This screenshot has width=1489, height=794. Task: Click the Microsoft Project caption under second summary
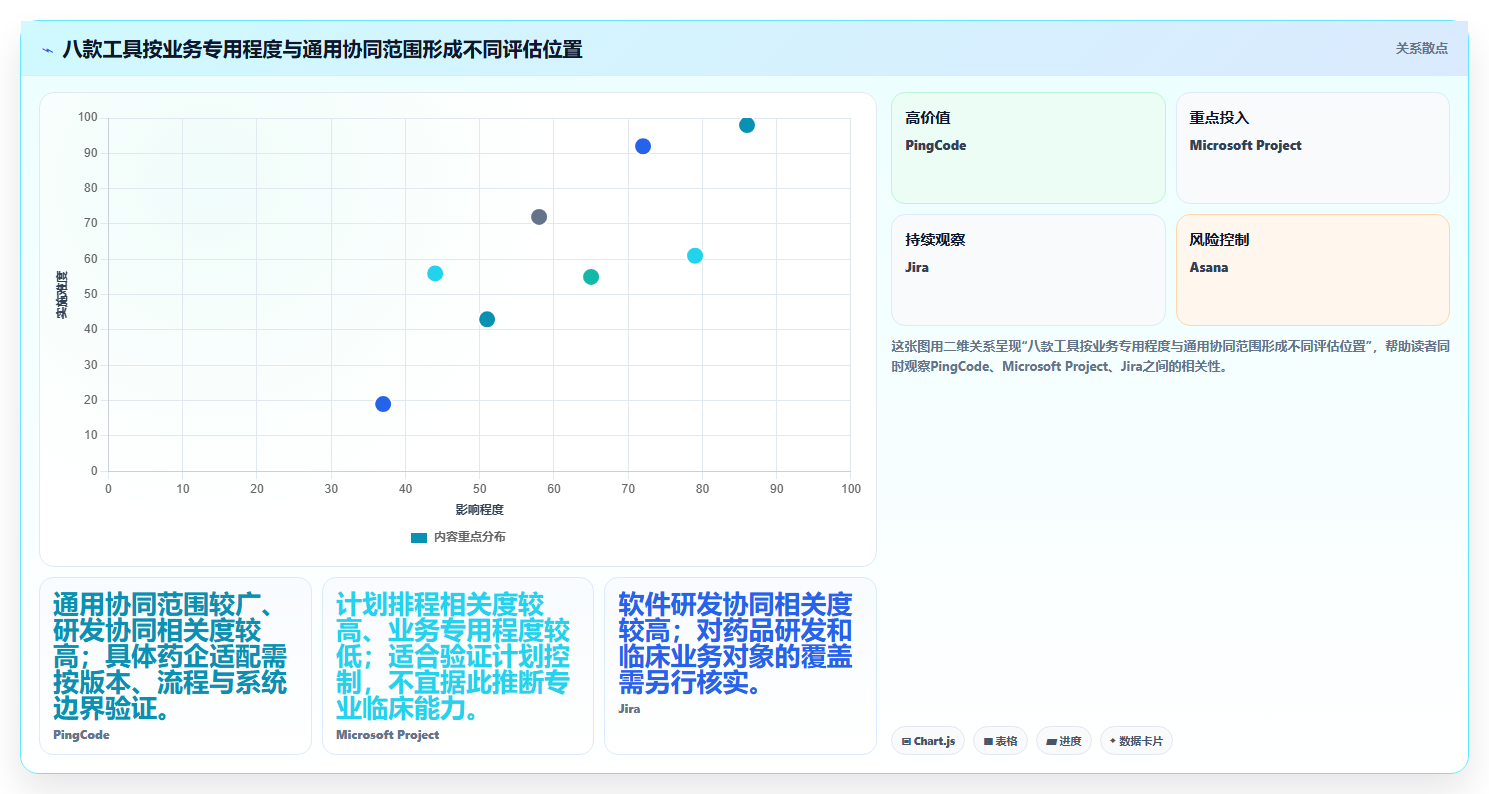click(x=388, y=735)
